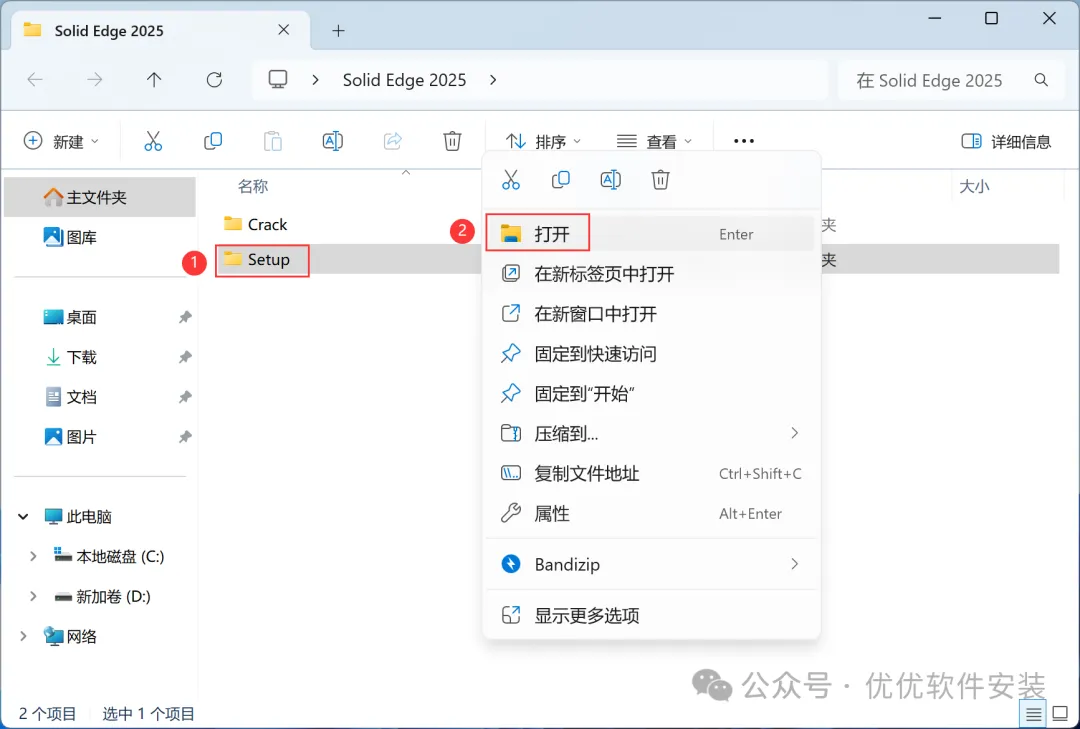This screenshot has width=1080, height=729.
Task: Go up one folder level
Action: pos(154,80)
